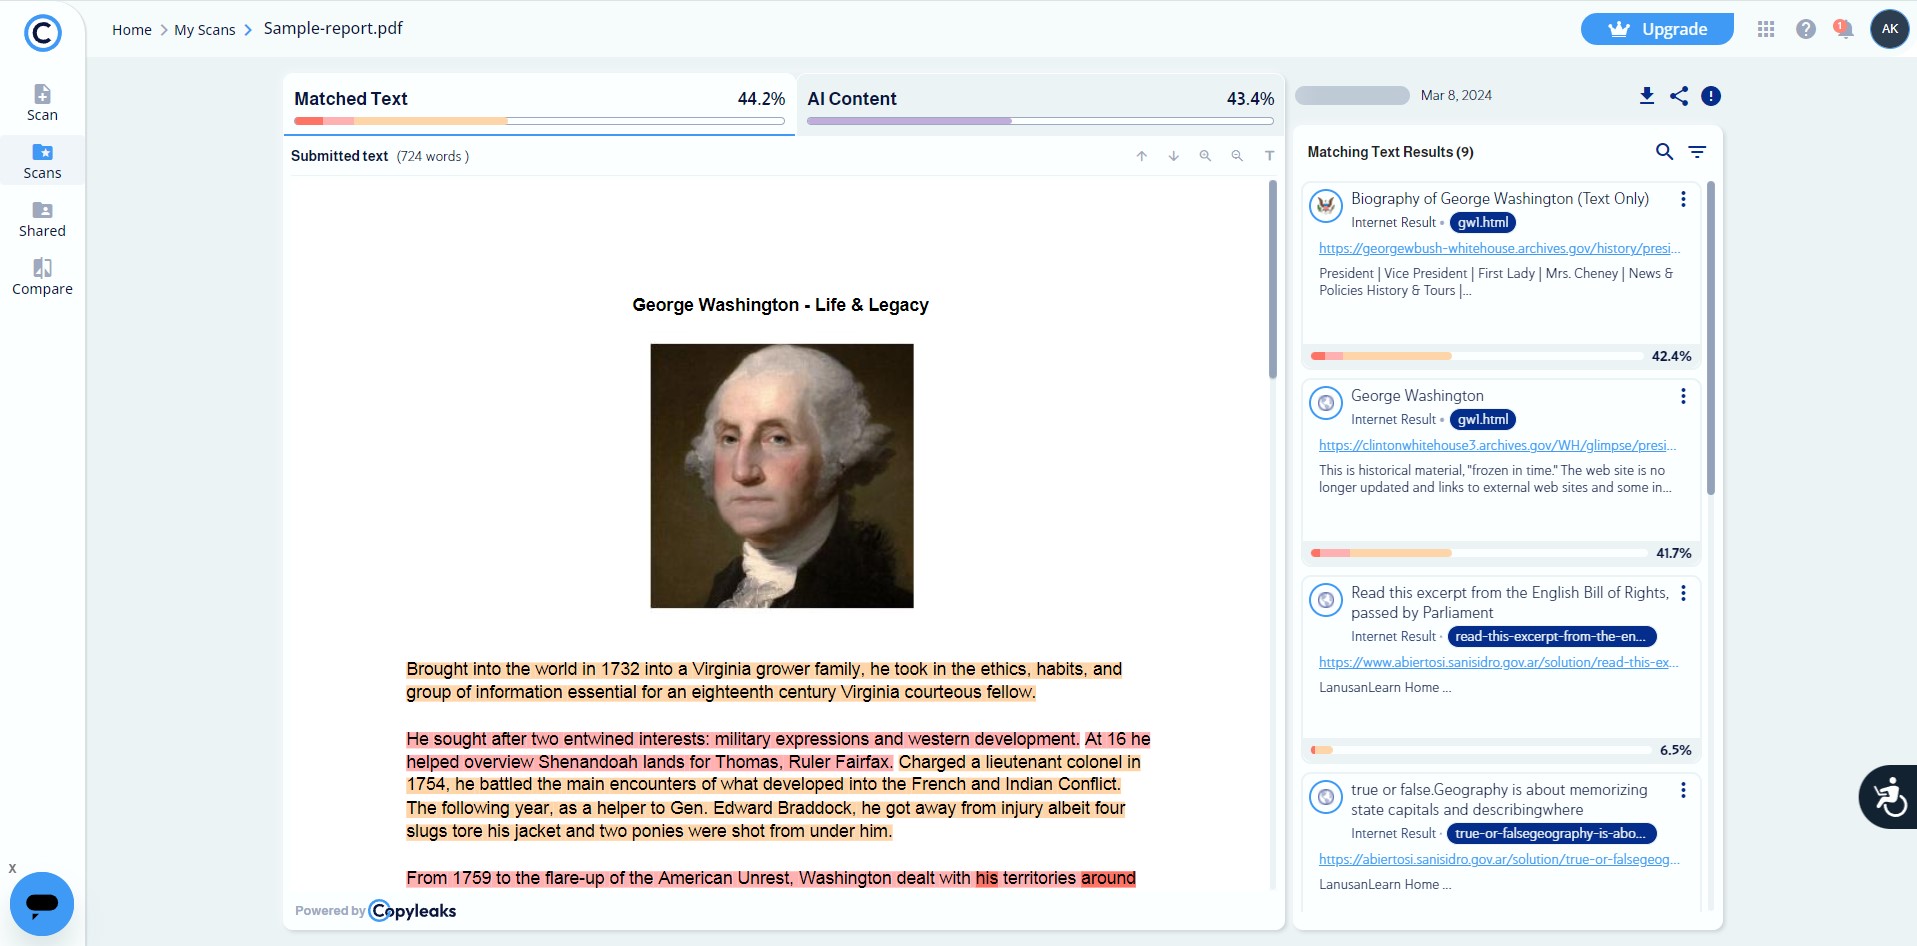Search the matching text results
The width and height of the screenshot is (1917, 946).
1665,152
